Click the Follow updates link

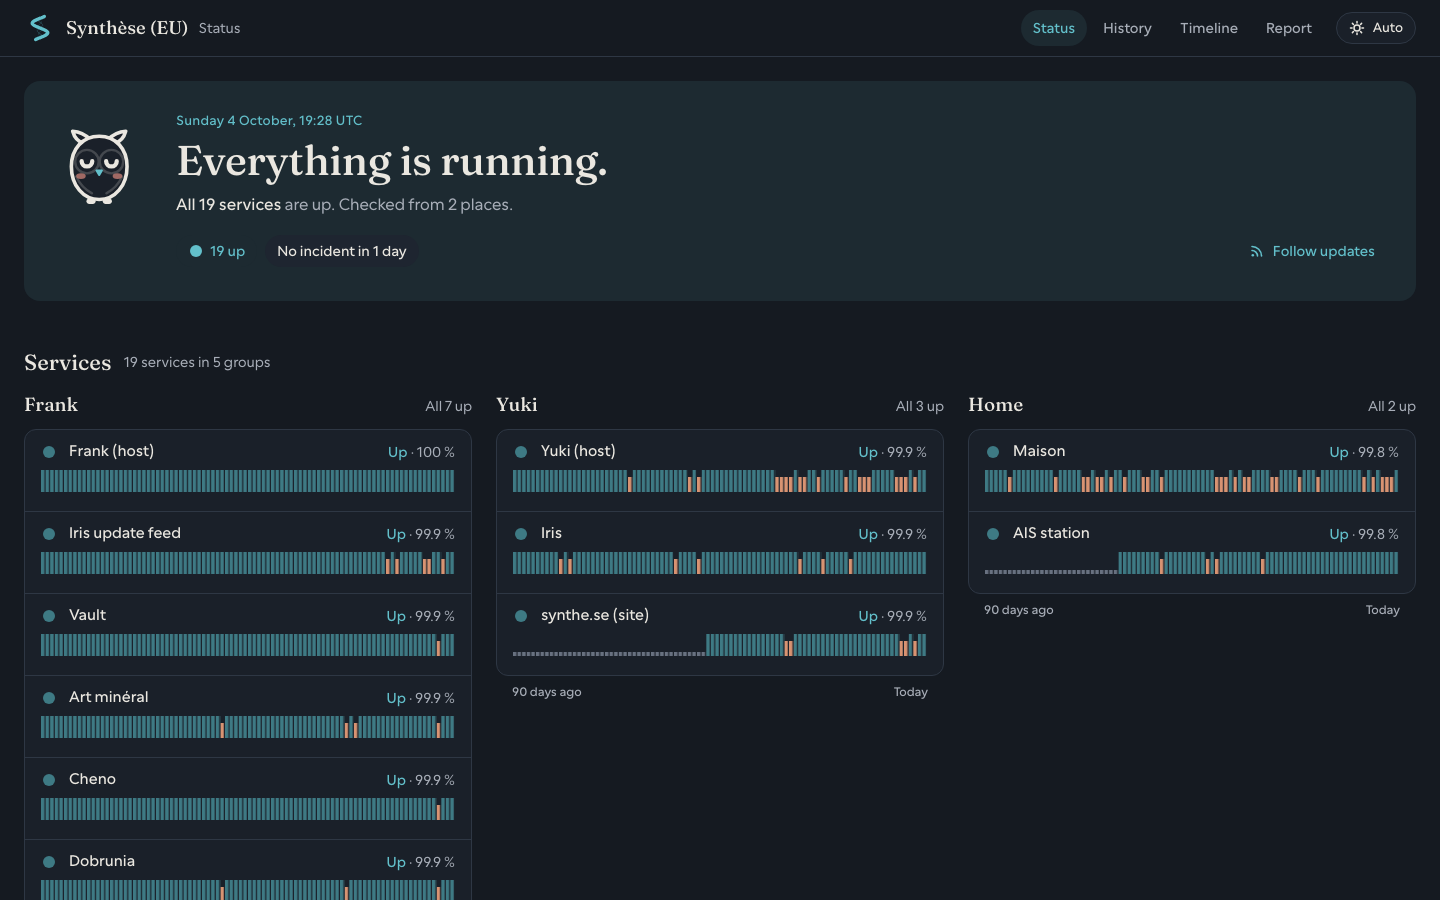coord(1312,251)
